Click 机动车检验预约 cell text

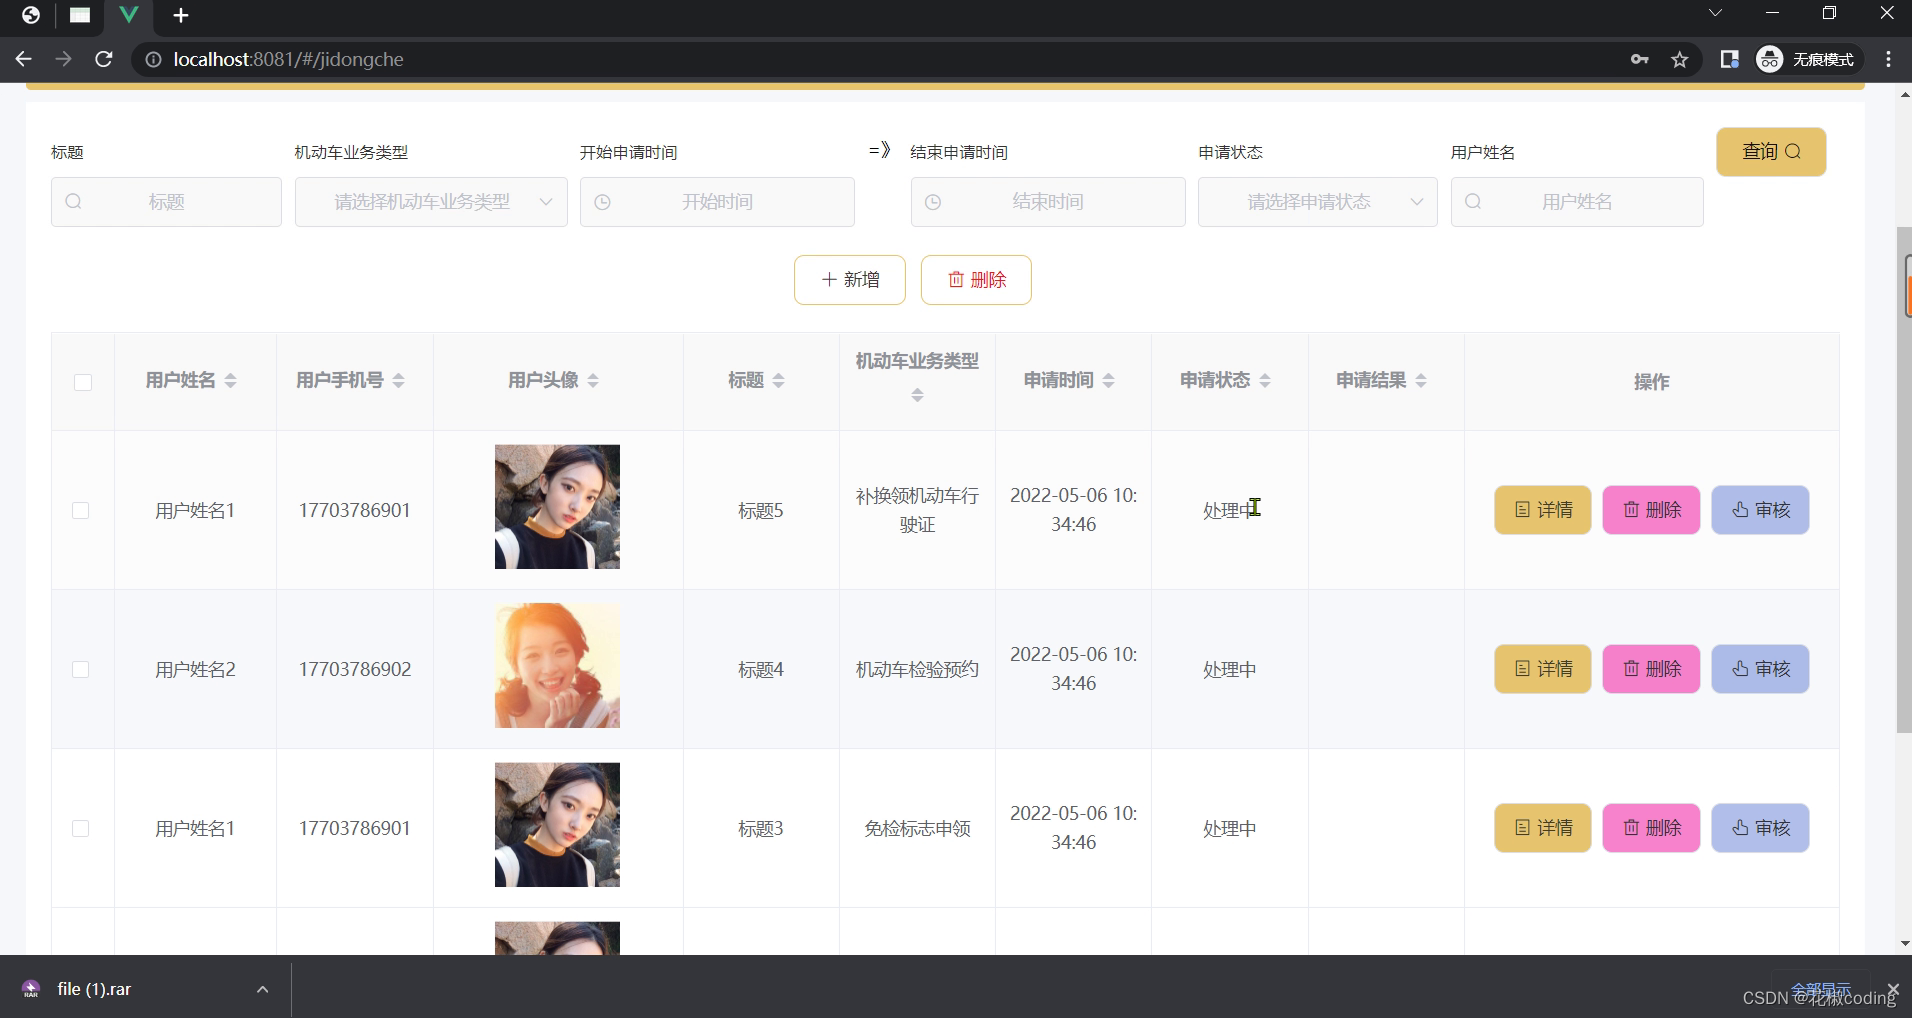(x=917, y=669)
